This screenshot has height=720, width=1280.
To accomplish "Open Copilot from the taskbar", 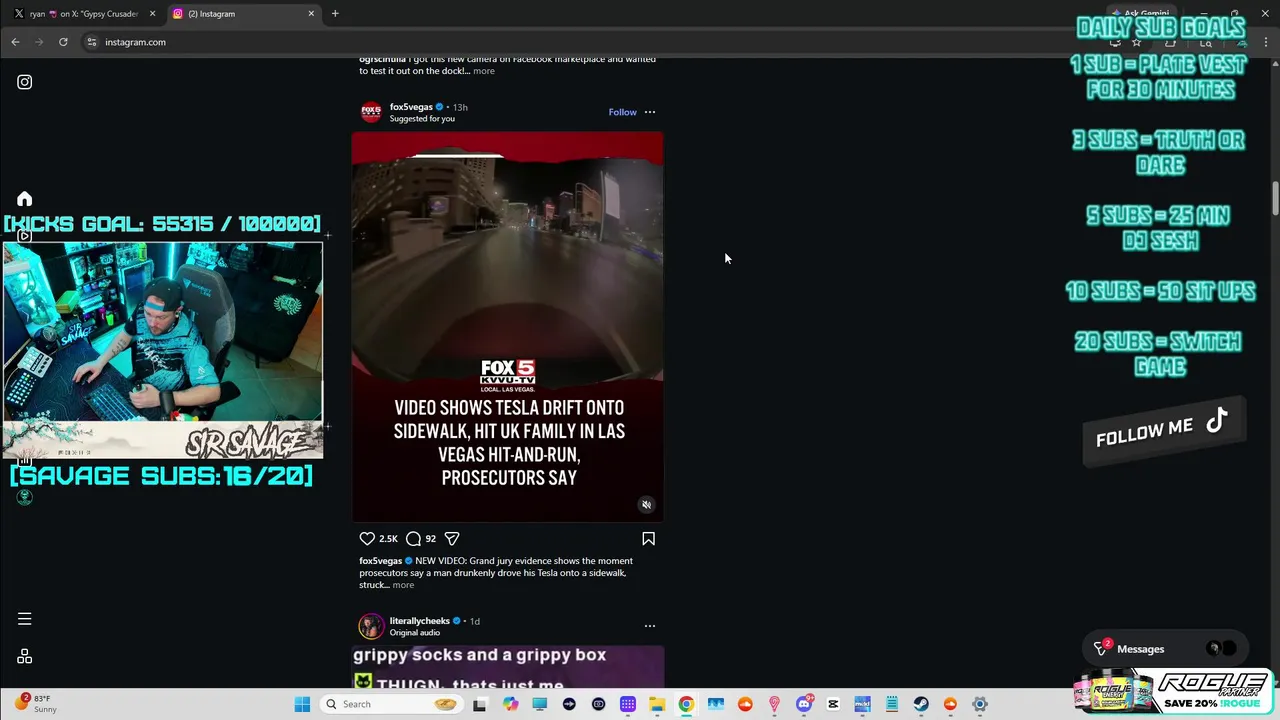I will click(511, 704).
